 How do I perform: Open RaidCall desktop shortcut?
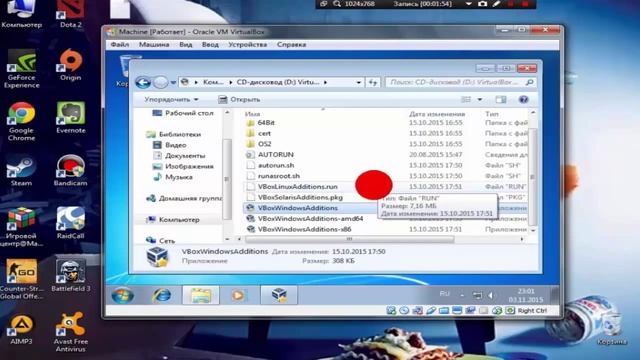click(x=71, y=223)
